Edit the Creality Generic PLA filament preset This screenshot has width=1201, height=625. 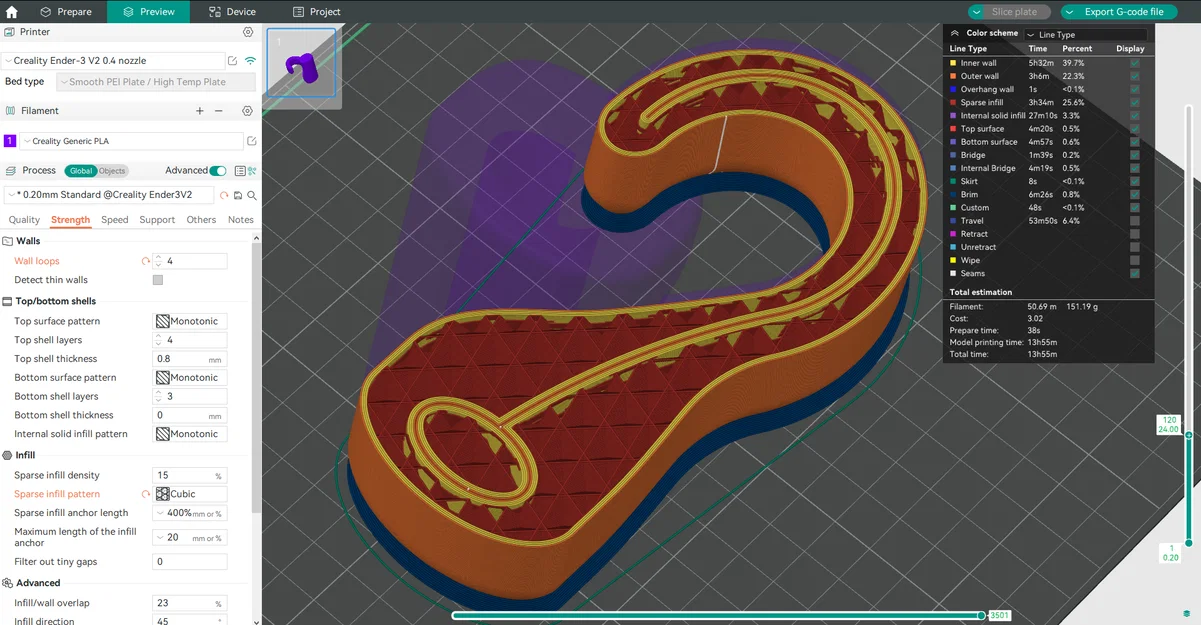click(252, 141)
